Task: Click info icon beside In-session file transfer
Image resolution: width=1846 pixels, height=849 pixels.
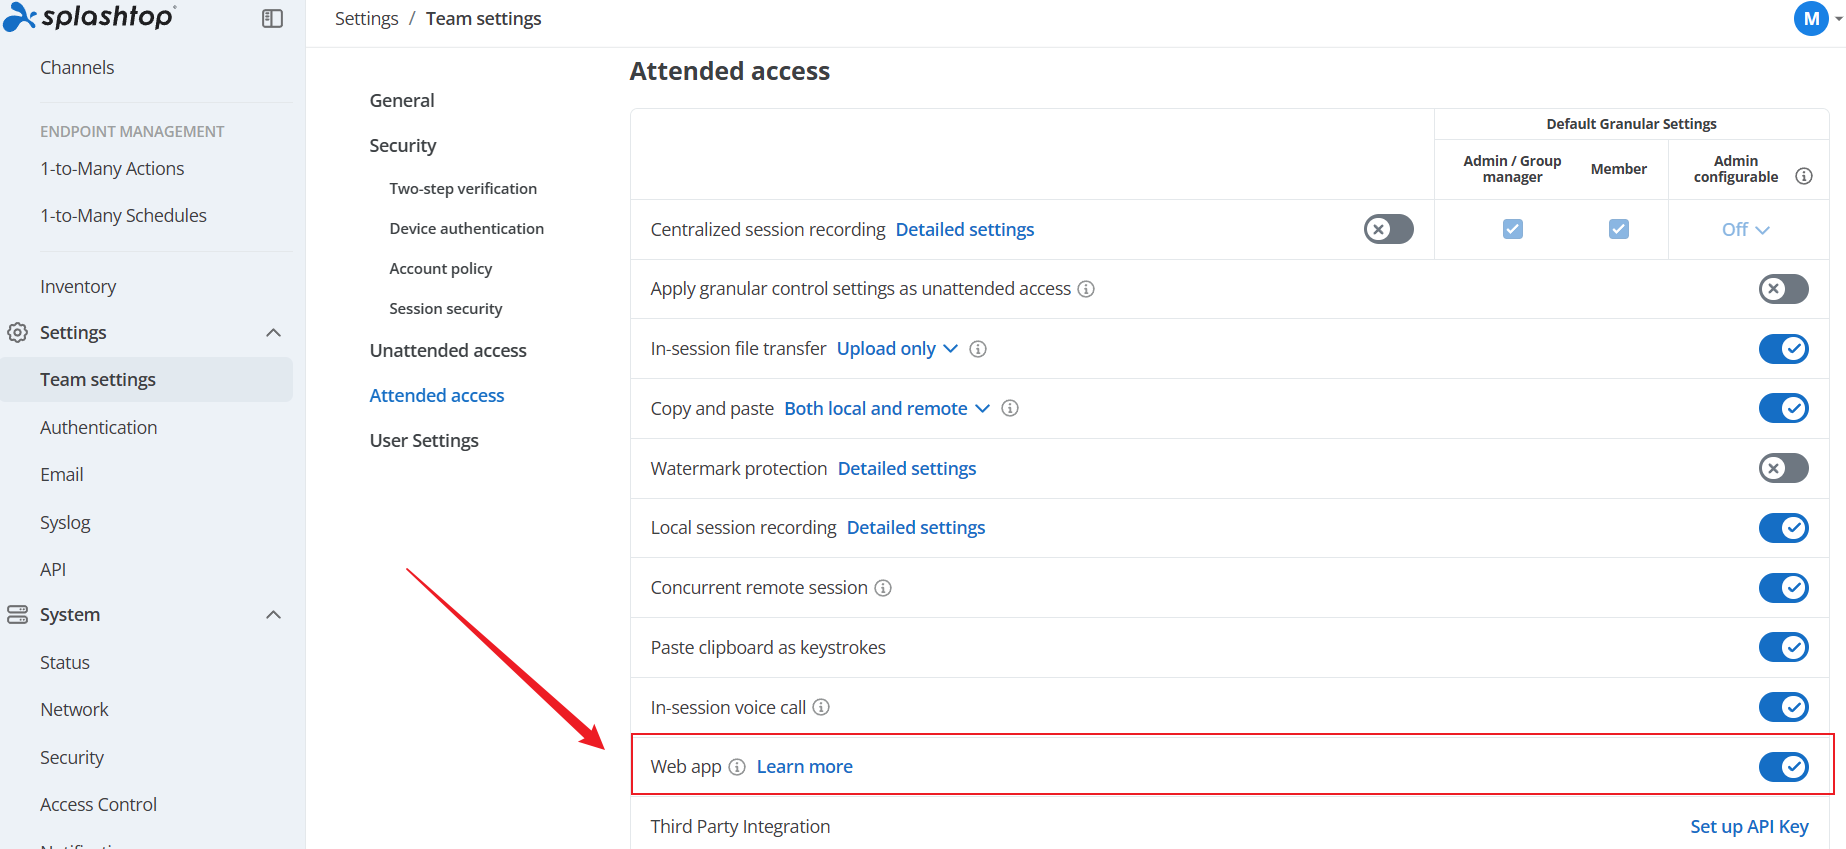Action: click(978, 349)
